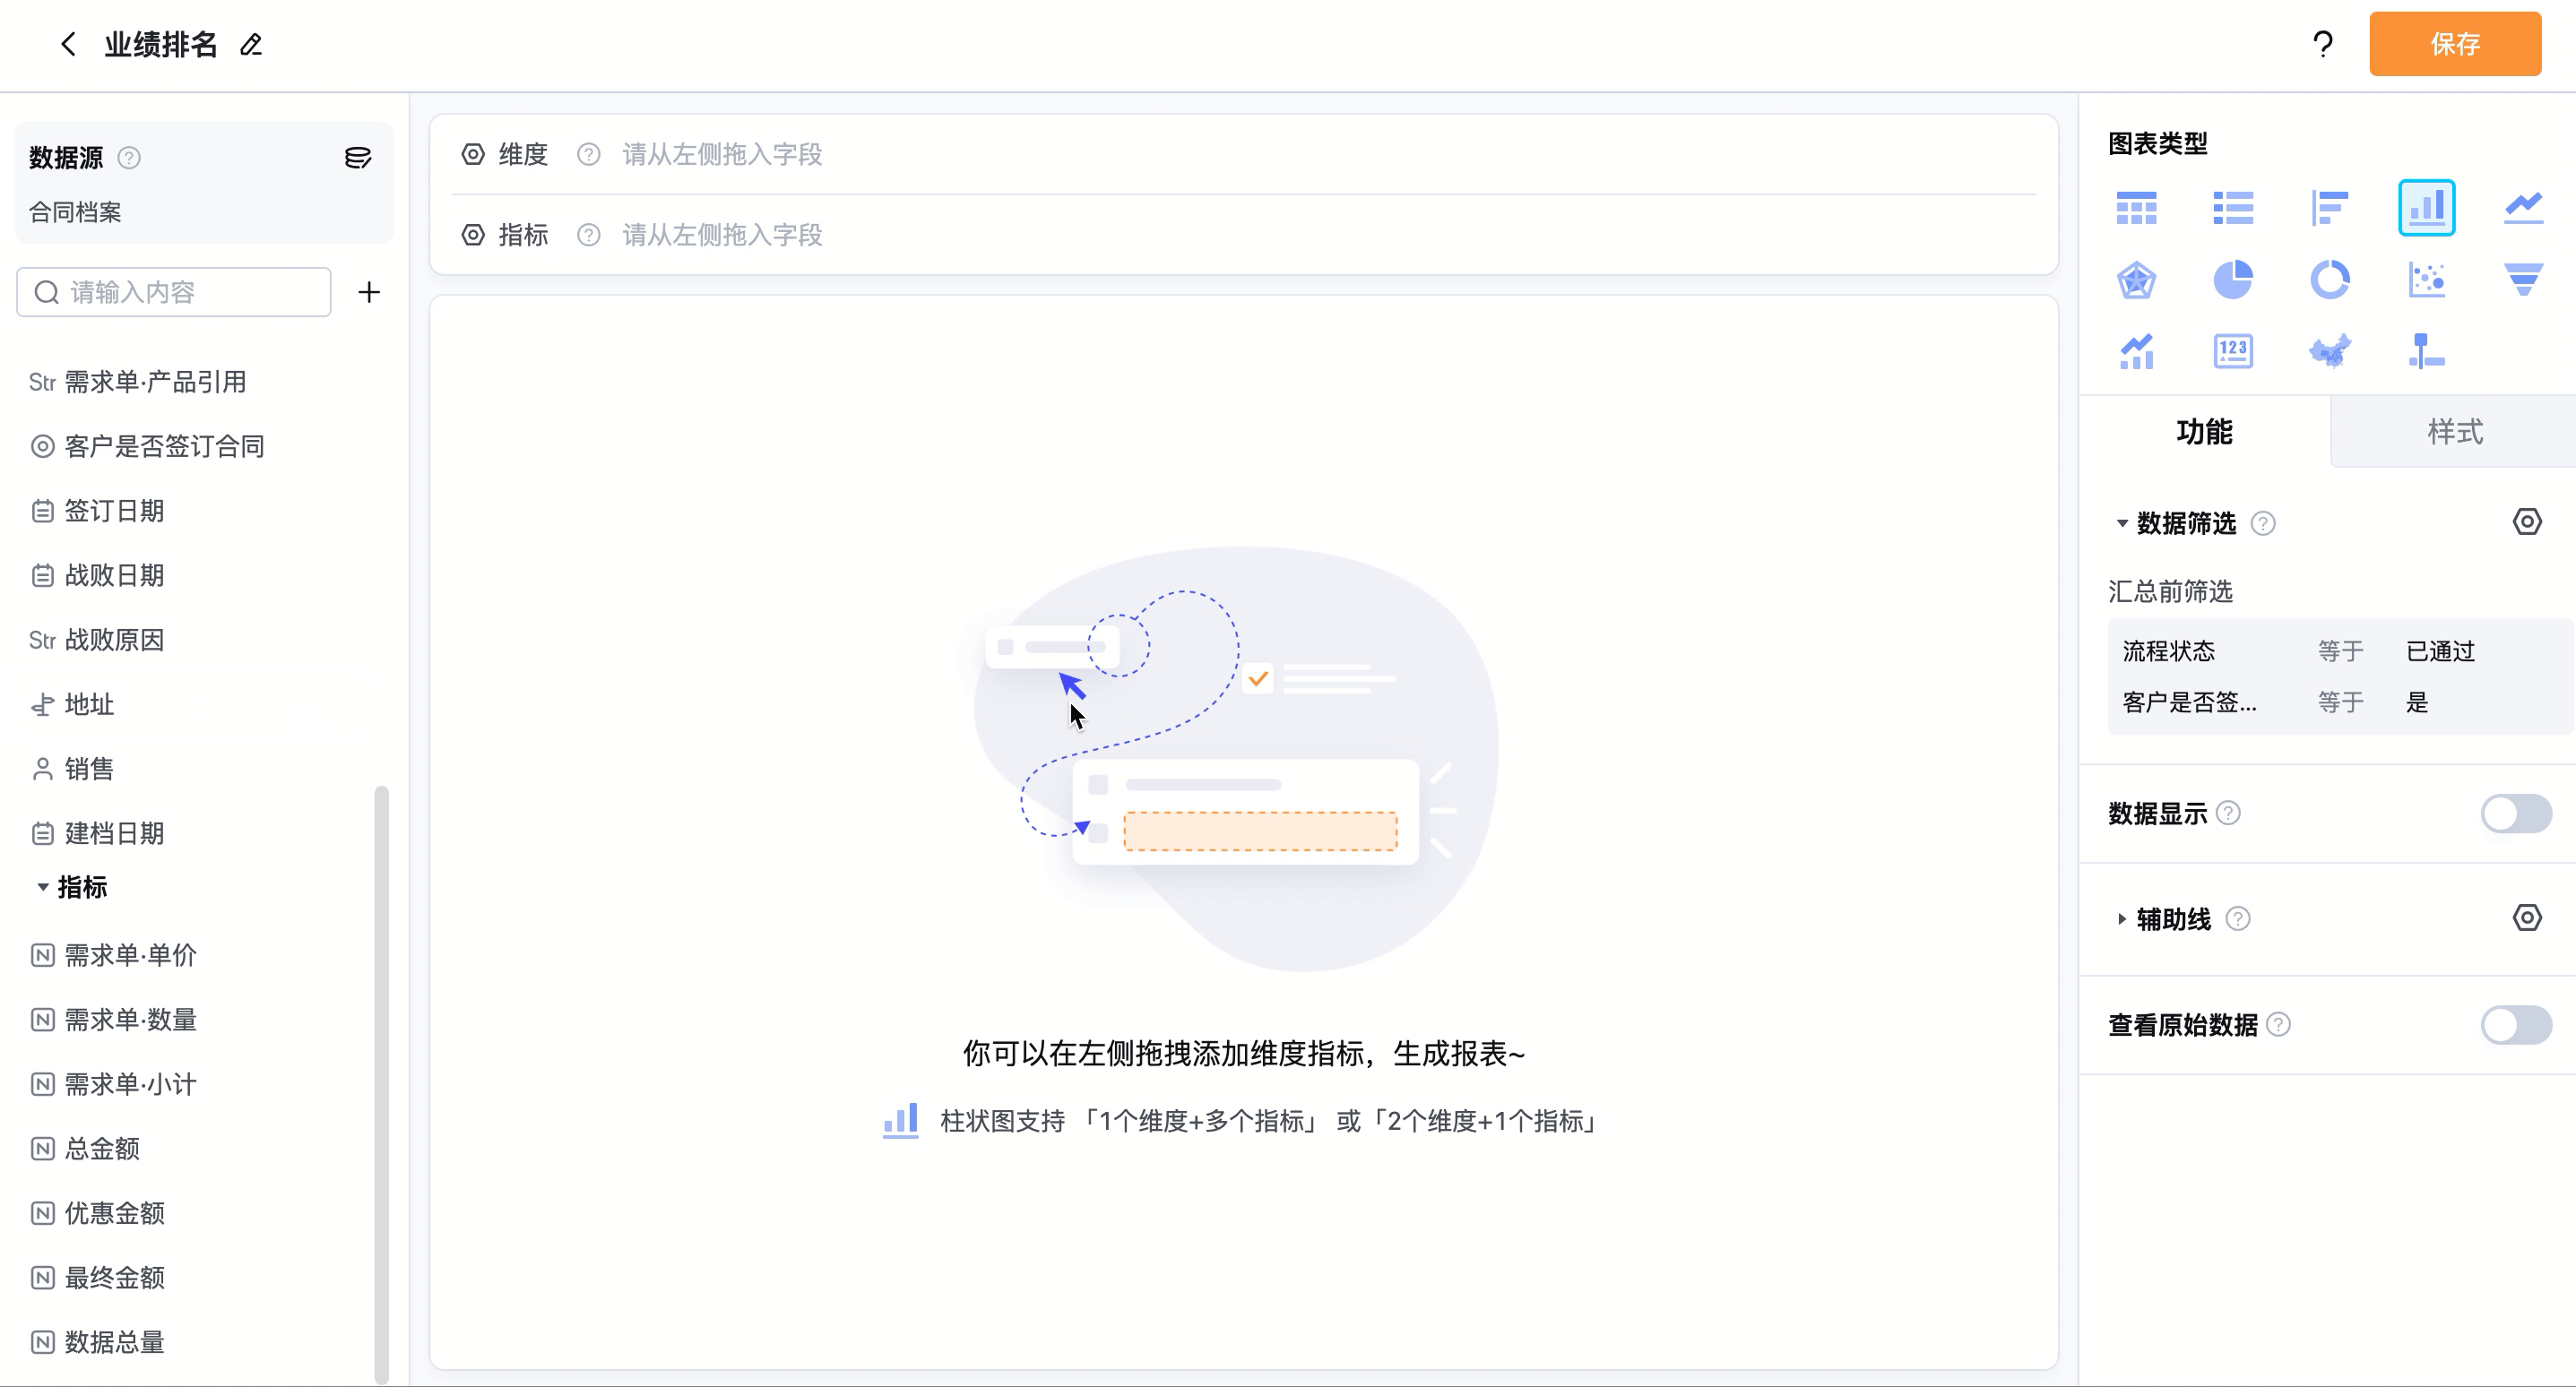Select the 需求单·小计 metric
Screen dimensions: 2576x1387
[114, 1084]
